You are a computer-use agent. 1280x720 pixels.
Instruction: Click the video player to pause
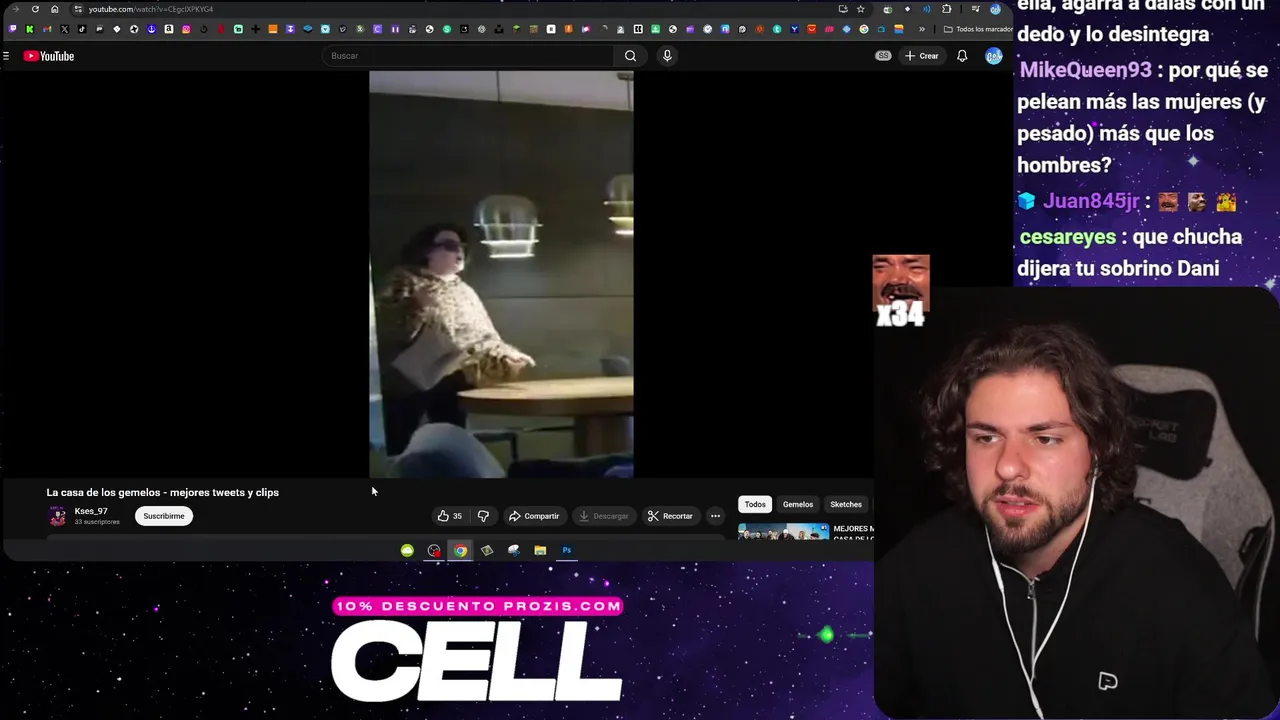coord(501,274)
